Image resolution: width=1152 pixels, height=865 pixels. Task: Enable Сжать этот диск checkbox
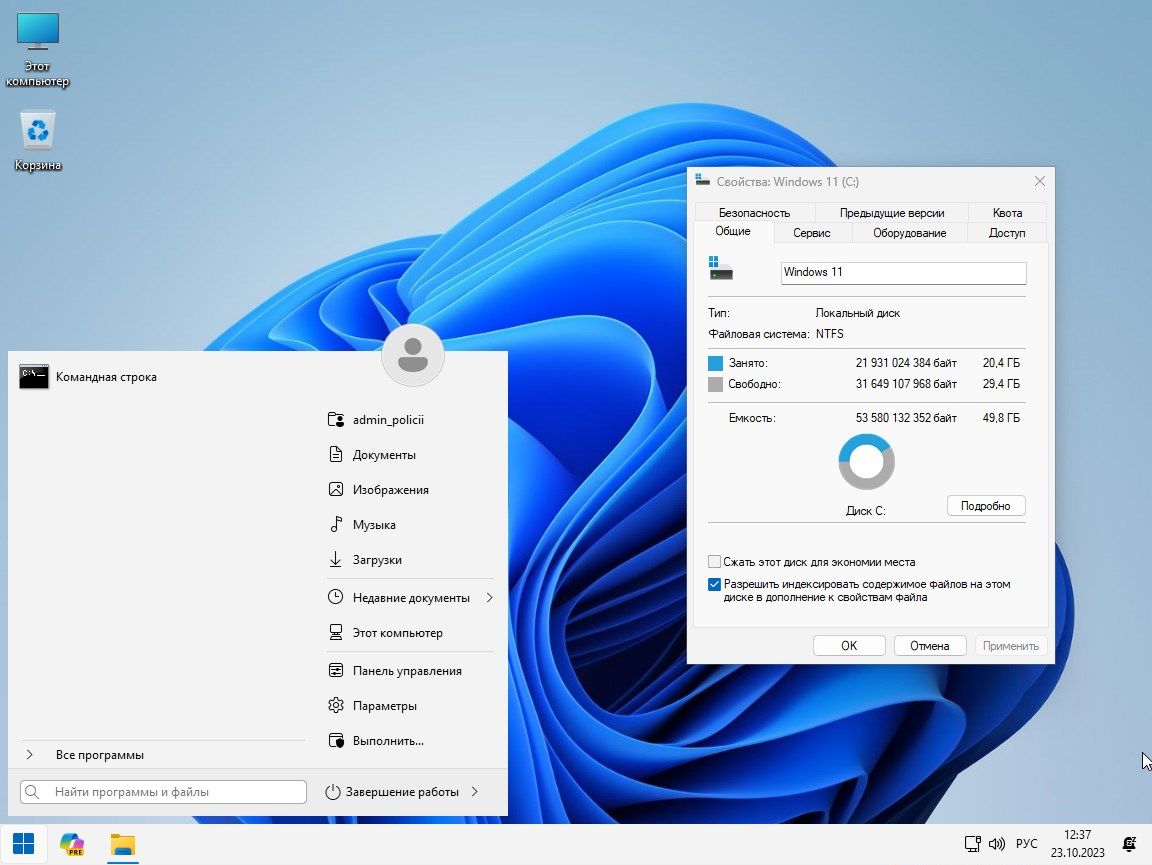(x=714, y=561)
